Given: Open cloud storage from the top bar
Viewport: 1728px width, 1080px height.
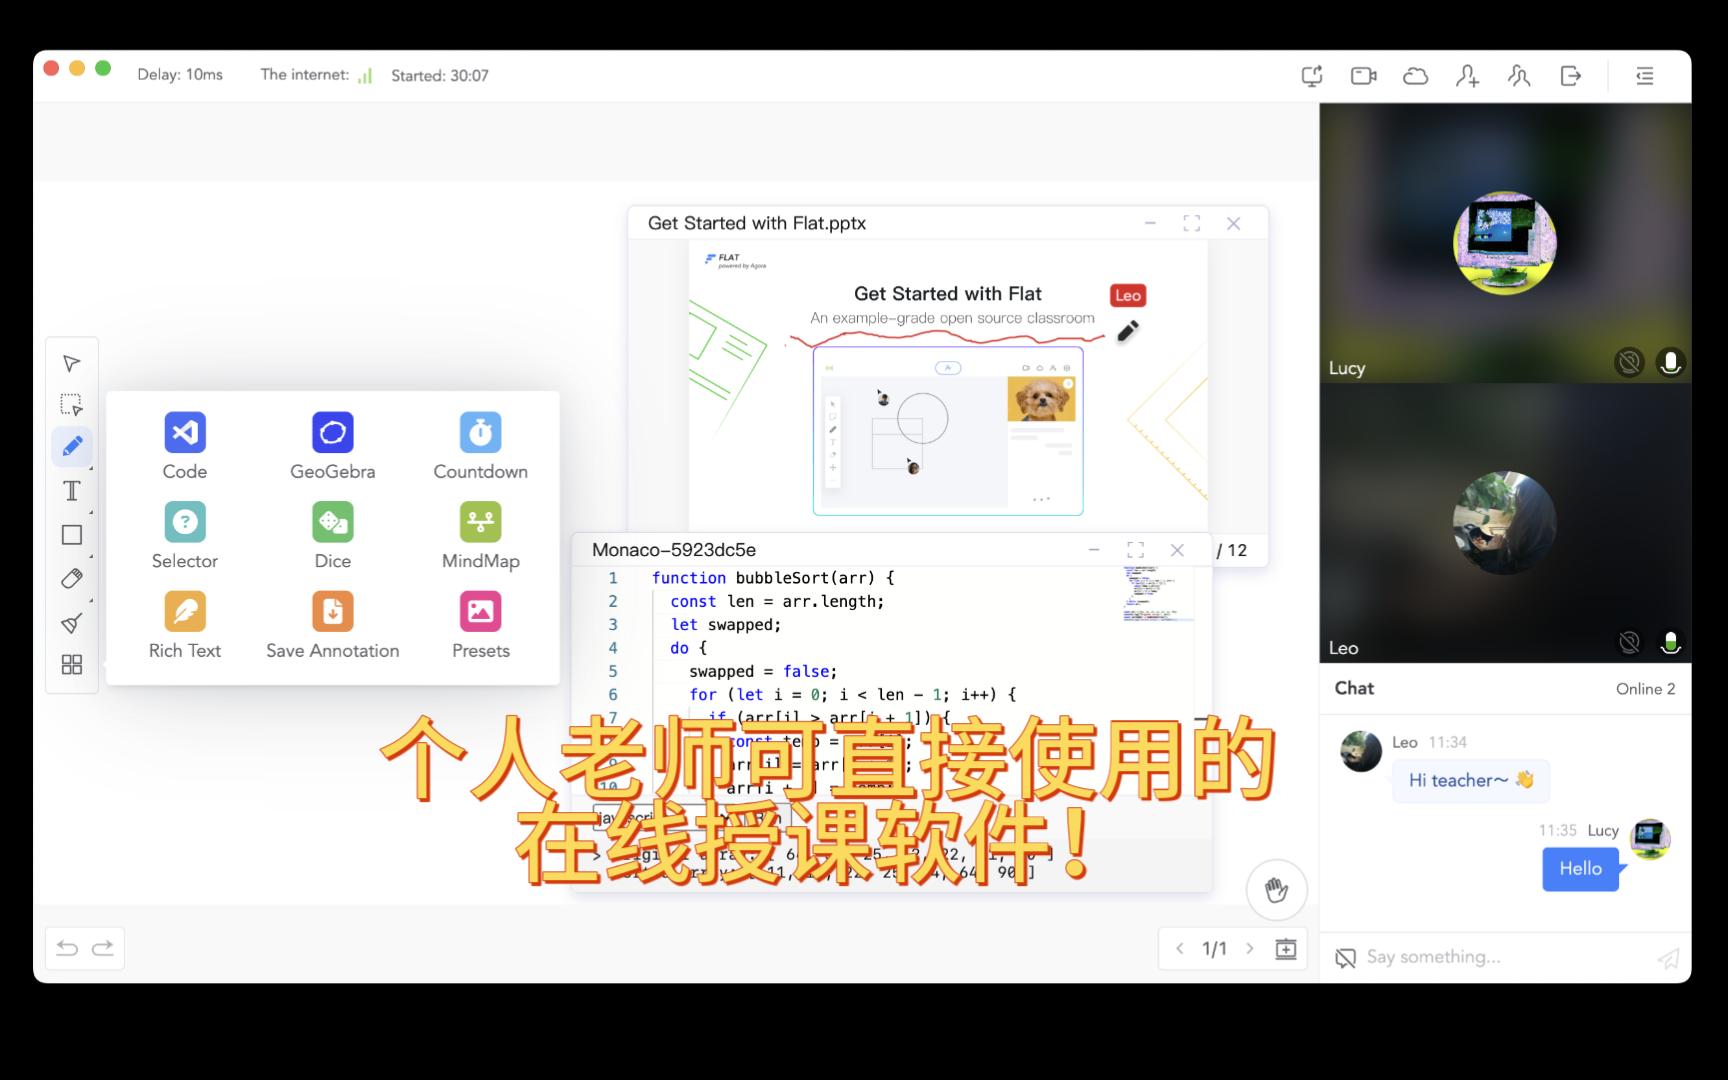Looking at the screenshot, I should pos(1415,75).
